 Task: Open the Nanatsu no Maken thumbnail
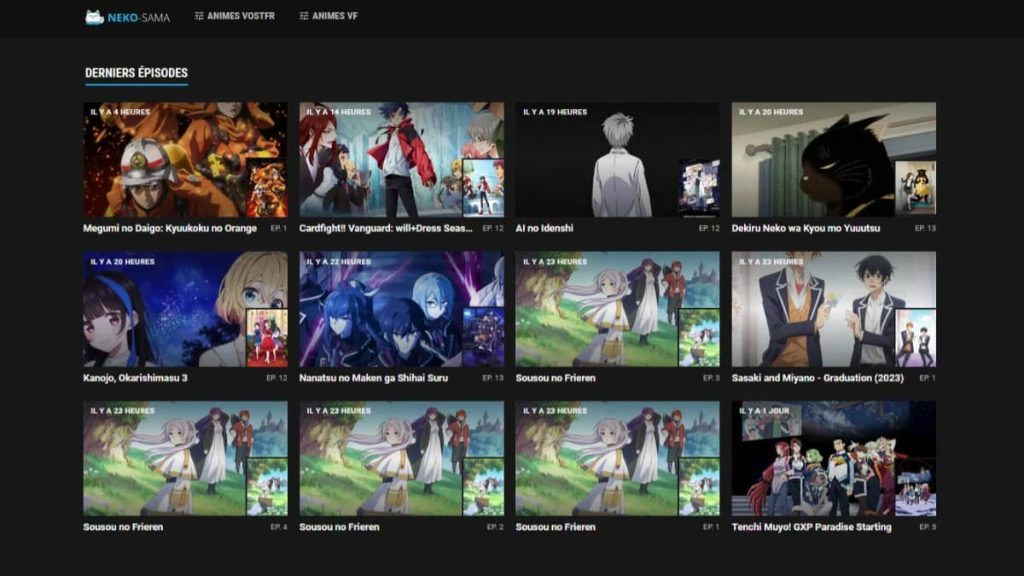pos(401,309)
